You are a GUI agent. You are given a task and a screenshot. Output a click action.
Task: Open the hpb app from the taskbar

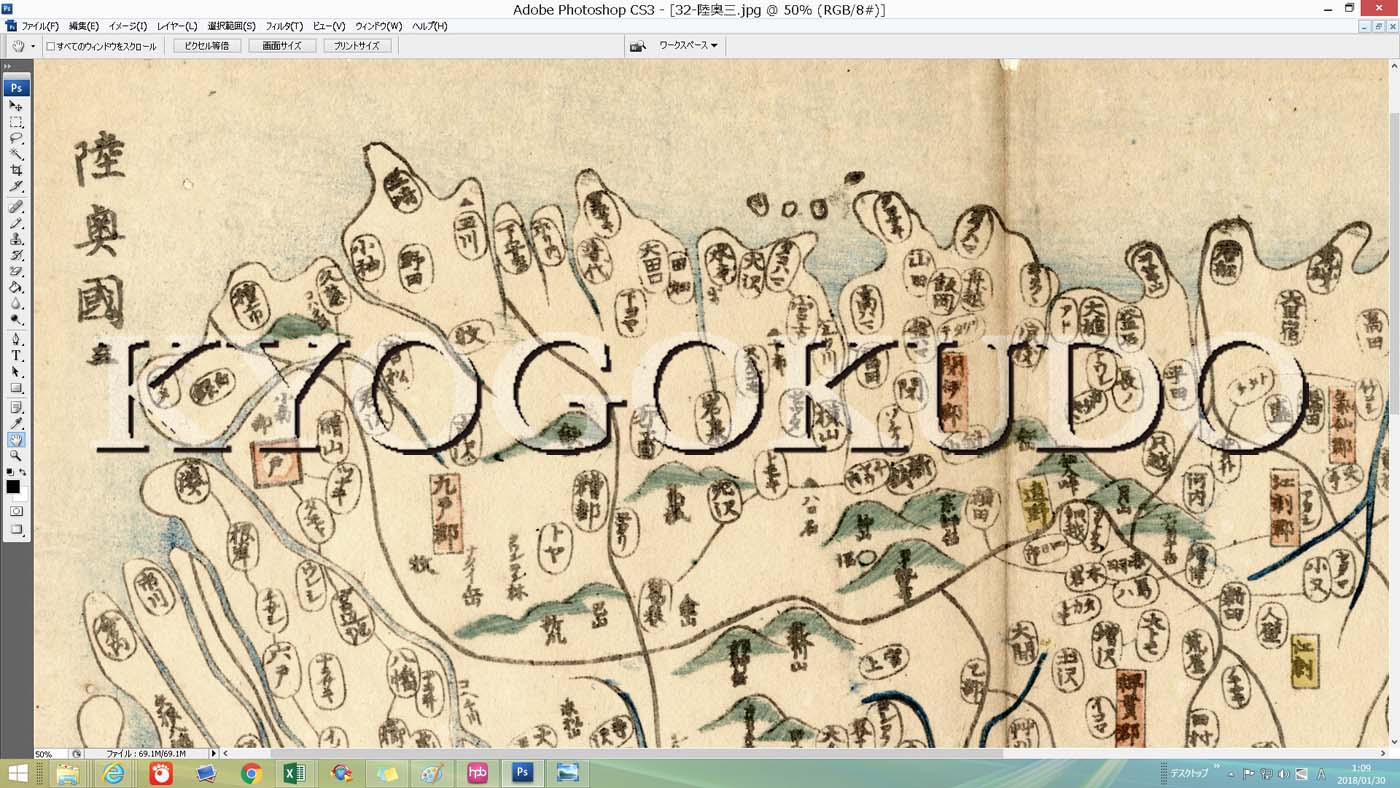[x=477, y=773]
